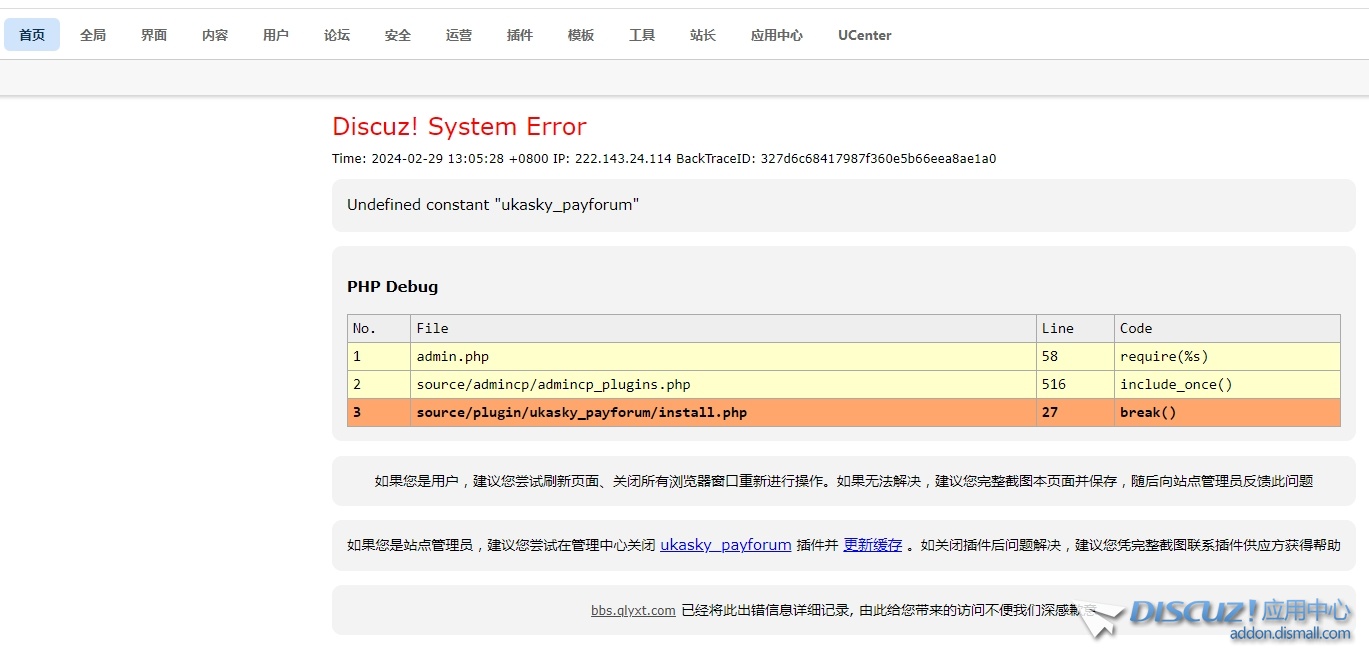Go to the UCenter tab
Screen dimensions: 1369x659
865,35
